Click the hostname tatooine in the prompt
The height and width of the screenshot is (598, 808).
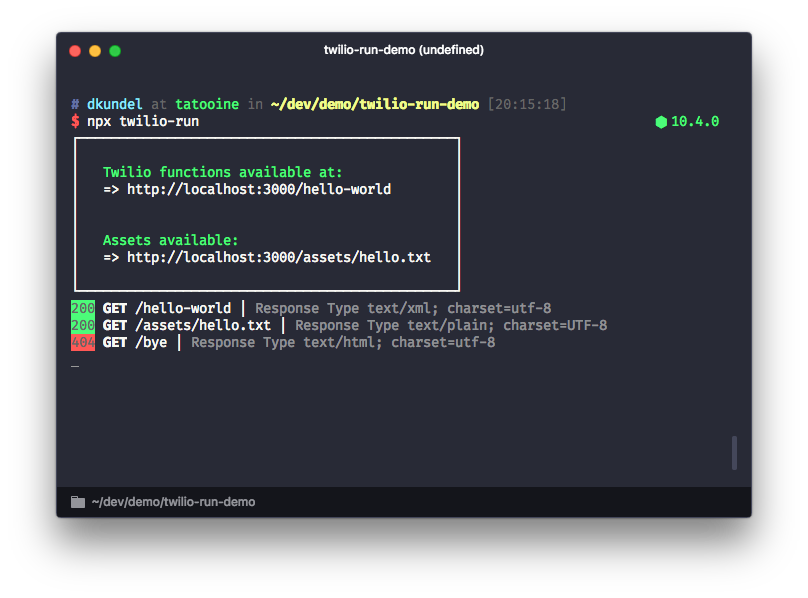(x=207, y=104)
